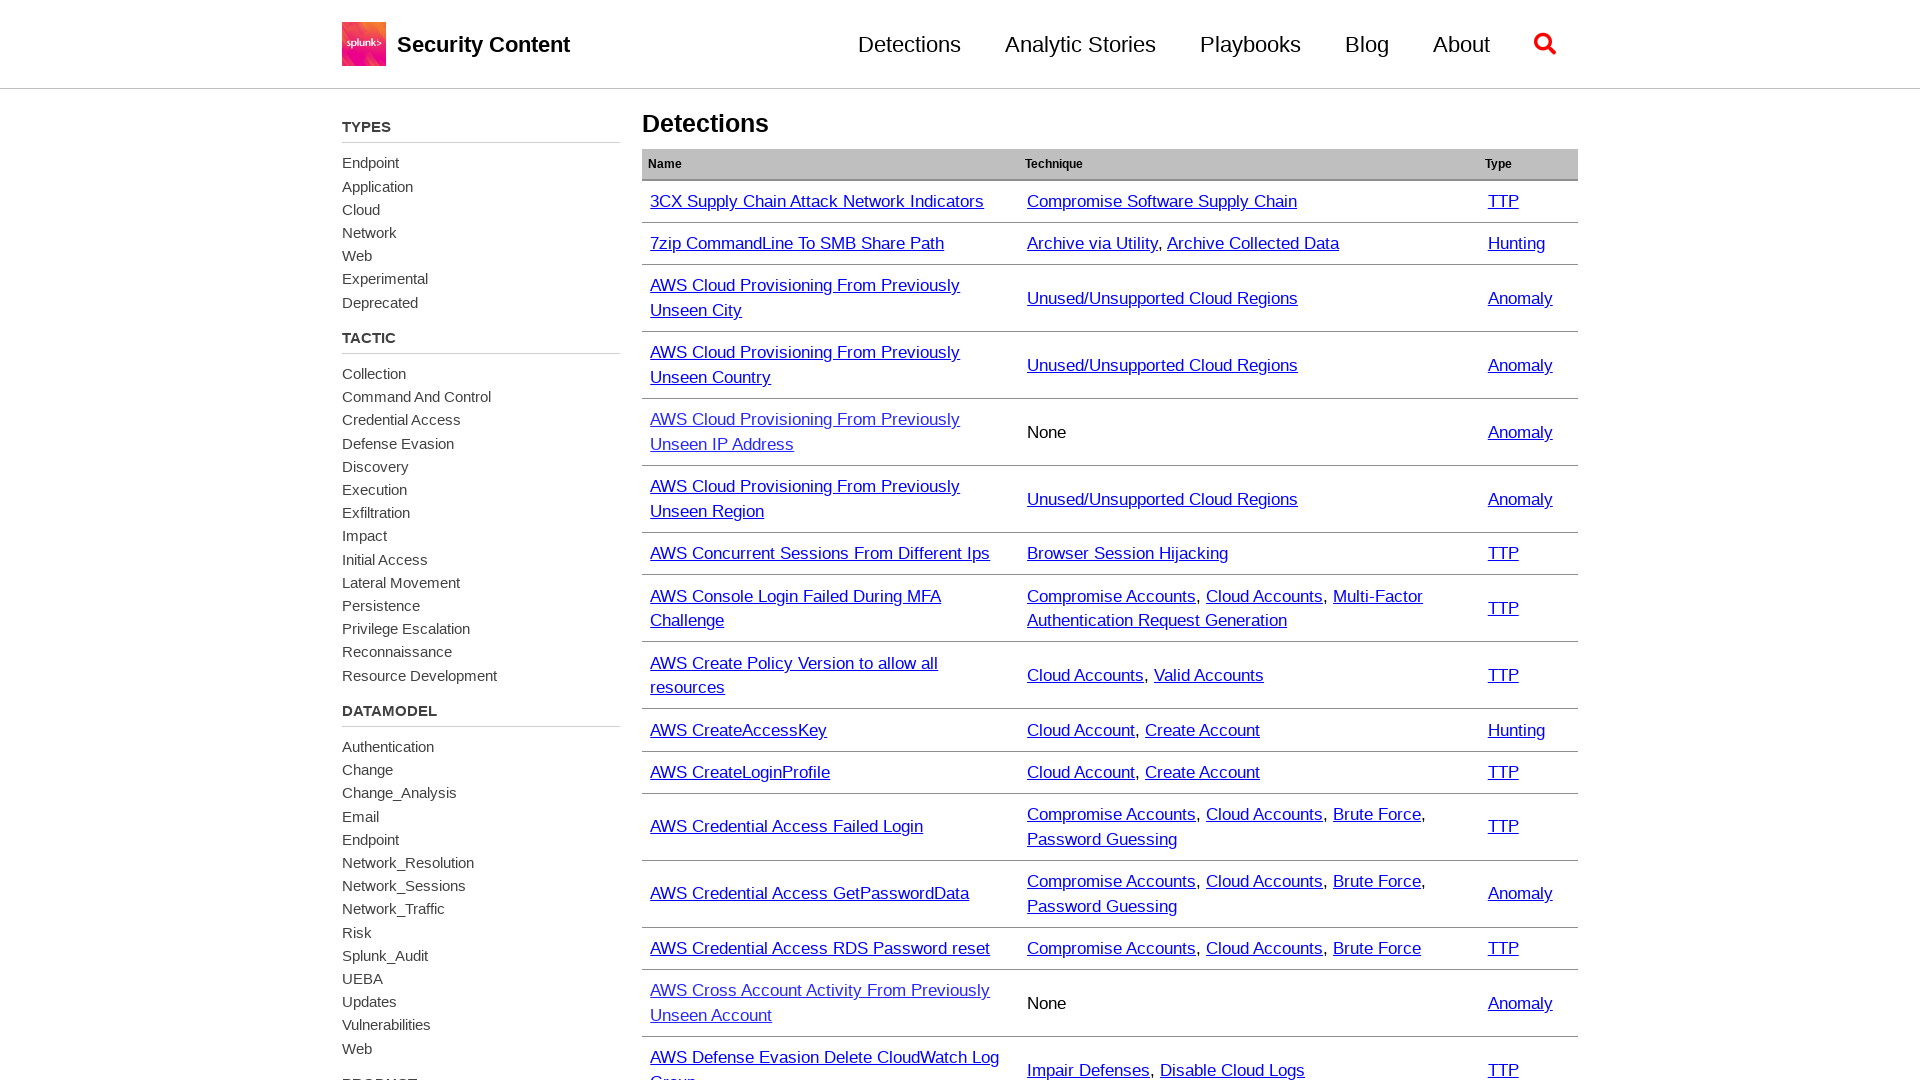Select the Defense Evasion tactic
This screenshot has width=1920, height=1080.
tap(398, 444)
